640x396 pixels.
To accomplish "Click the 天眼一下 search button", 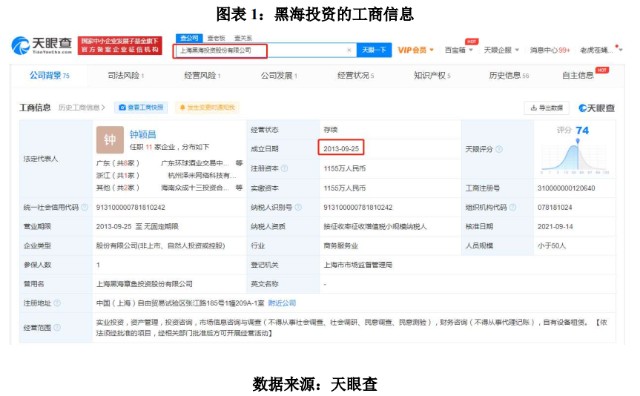I will click(374, 50).
